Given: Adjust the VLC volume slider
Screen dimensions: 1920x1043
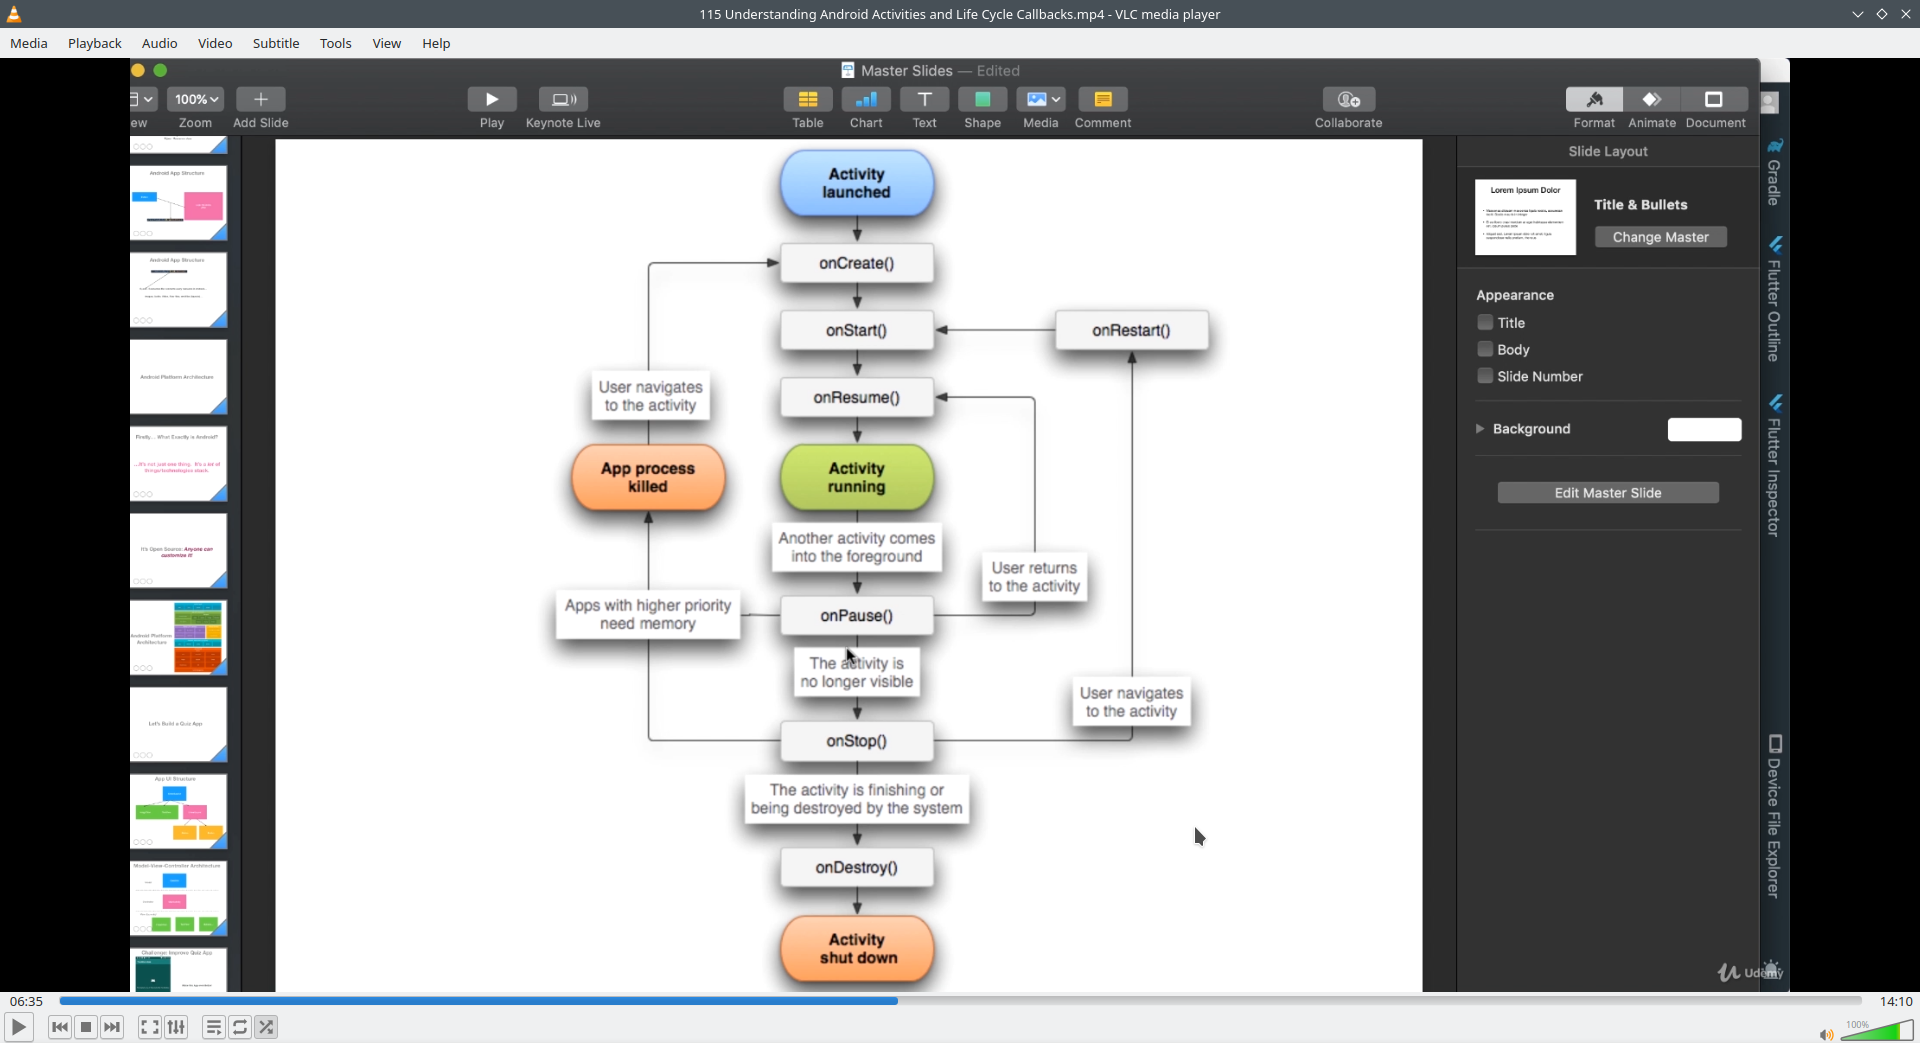Looking at the screenshot, I should [1877, 1031].
